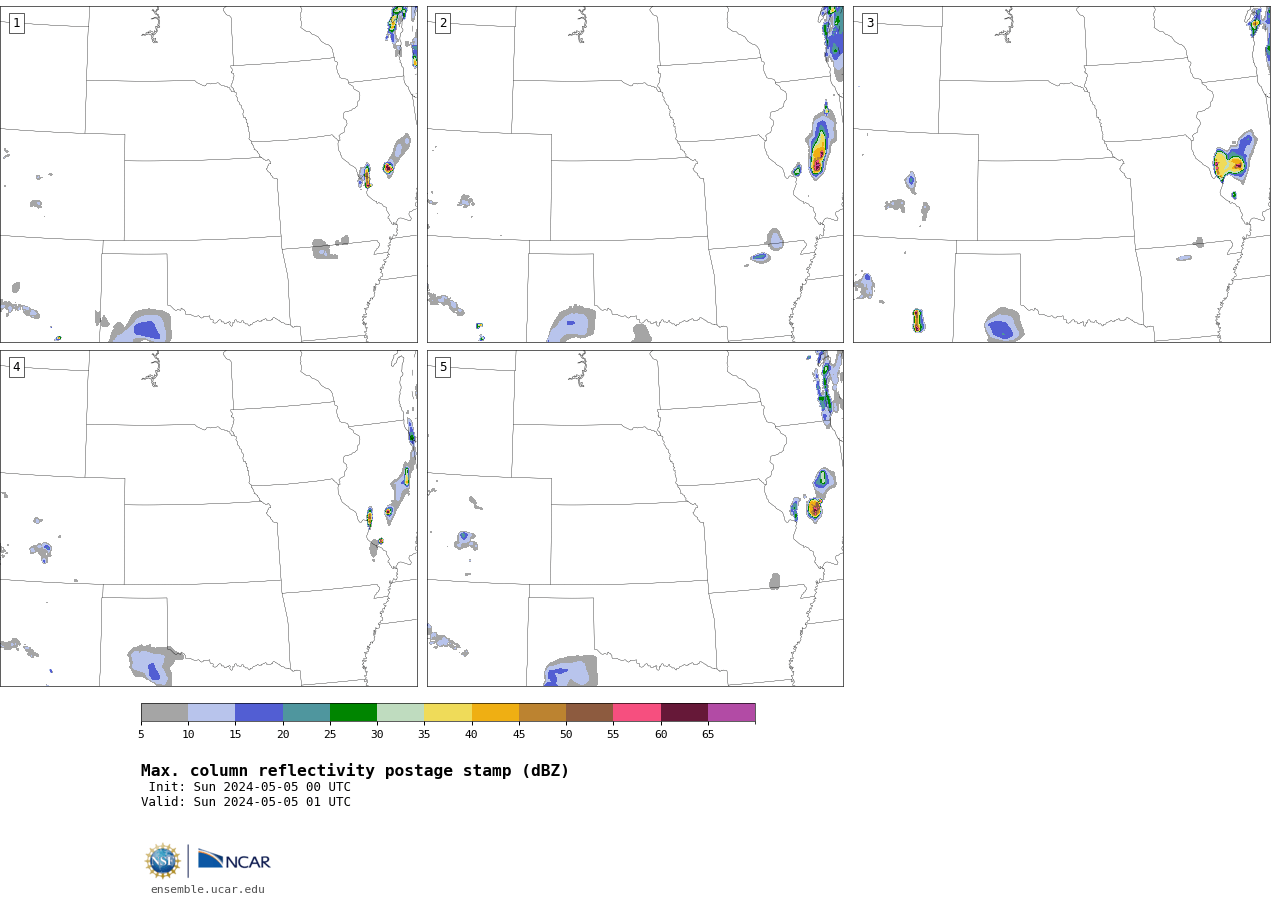
Task: Click the colorbar tick label 5
Action: (x=141, y=735)
